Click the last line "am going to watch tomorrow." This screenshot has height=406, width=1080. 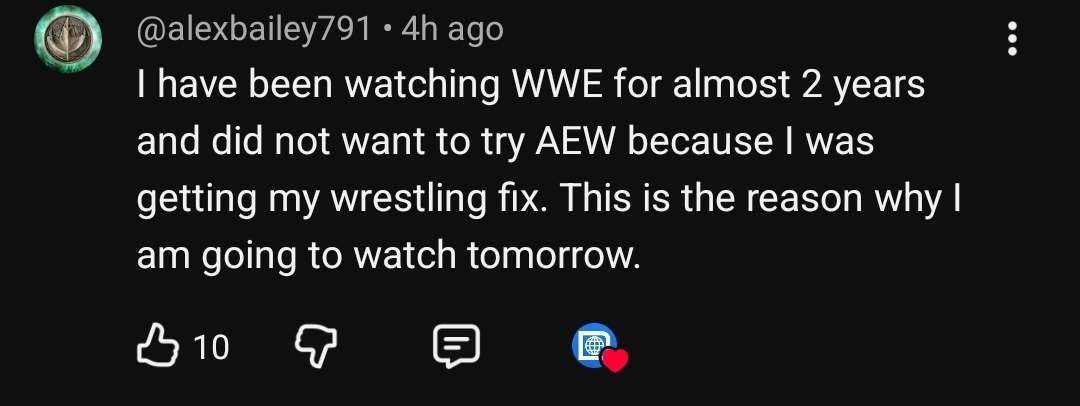(x=388, y=256)
